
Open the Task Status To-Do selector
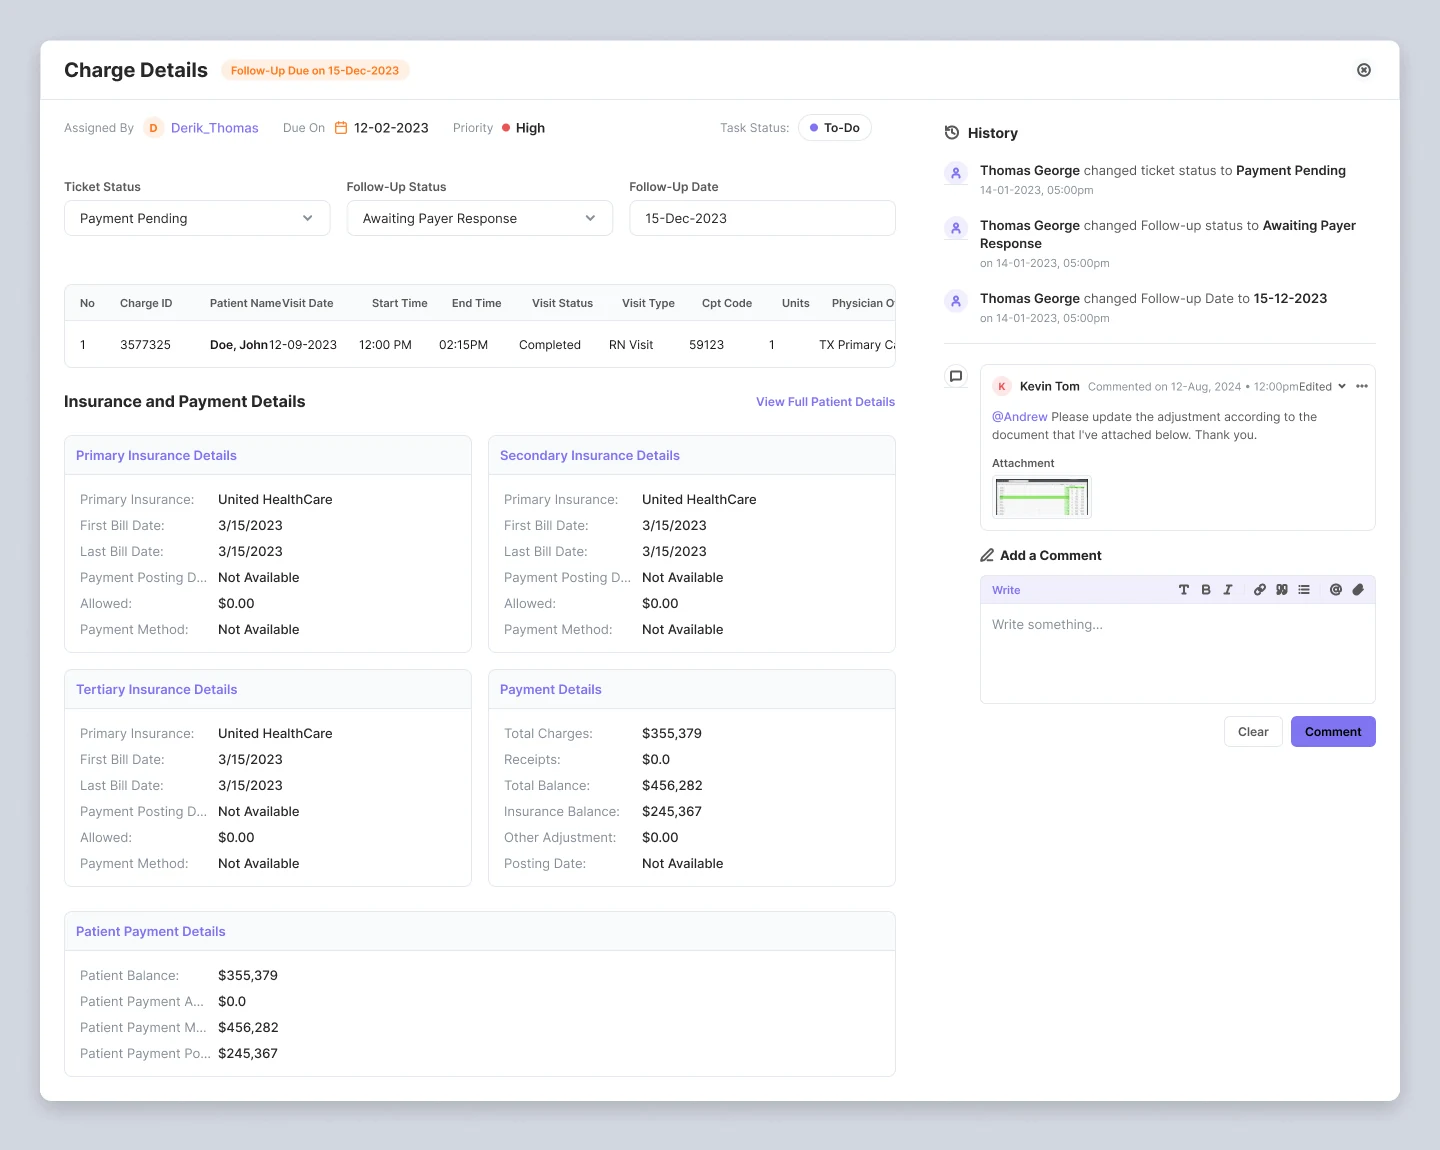pyautogui.click(x=835, y=128)
